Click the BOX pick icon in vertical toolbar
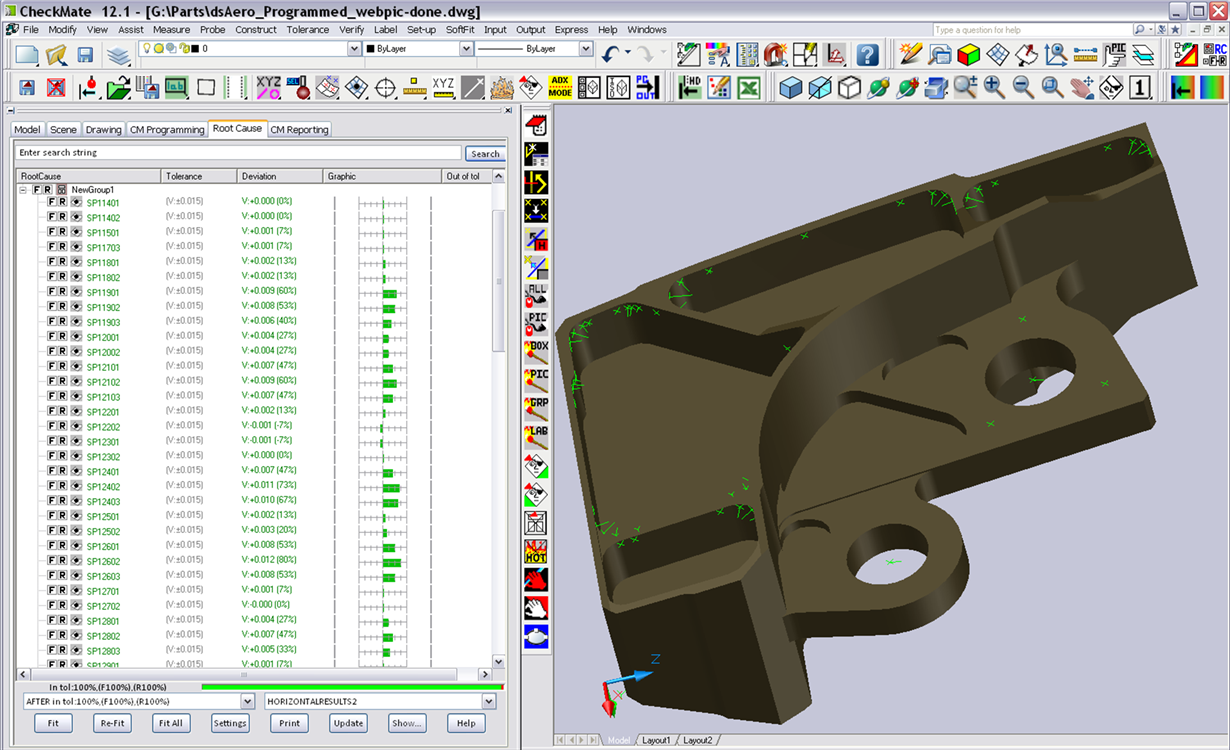 [536, 353]
